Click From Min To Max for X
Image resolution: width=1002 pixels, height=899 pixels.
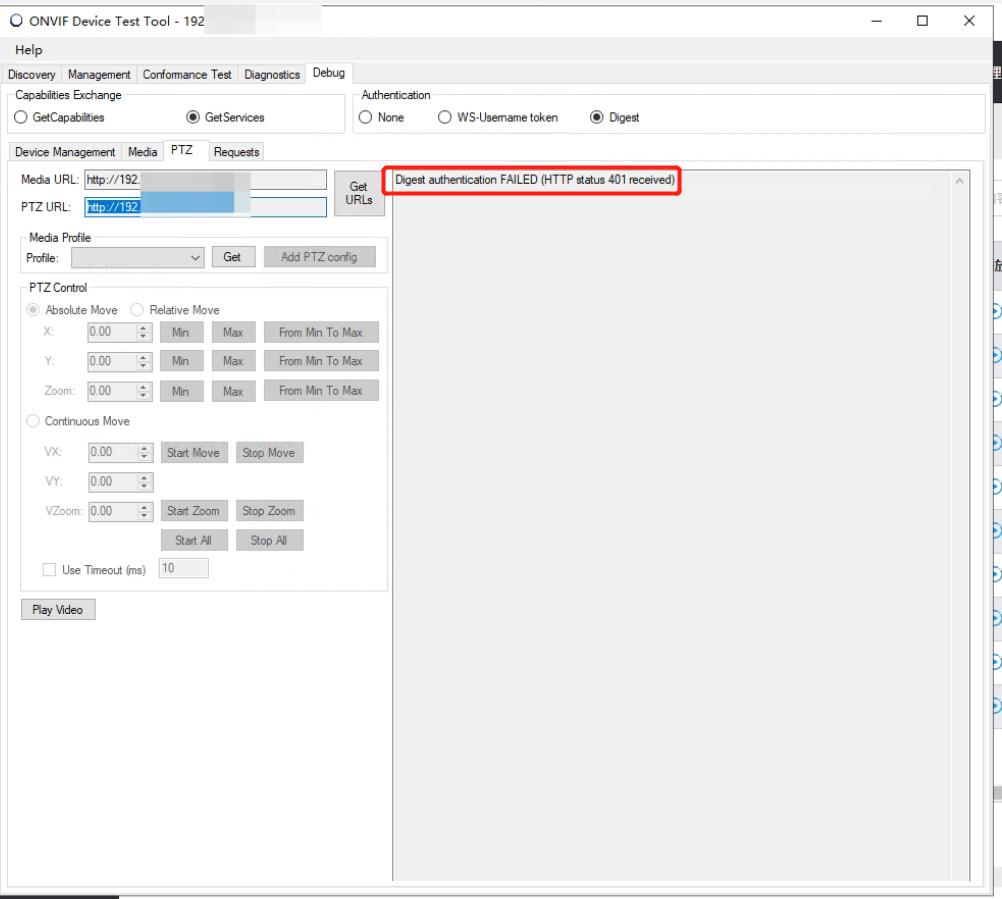click(x=321, y=332)
